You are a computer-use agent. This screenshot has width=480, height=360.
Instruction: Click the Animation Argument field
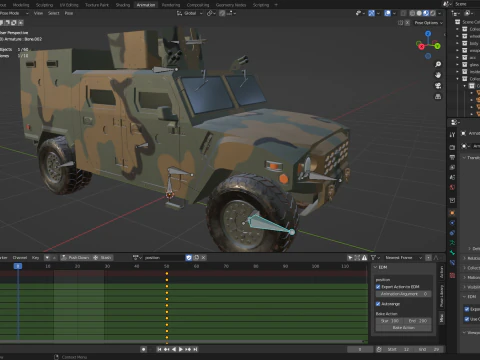point(403,294)
